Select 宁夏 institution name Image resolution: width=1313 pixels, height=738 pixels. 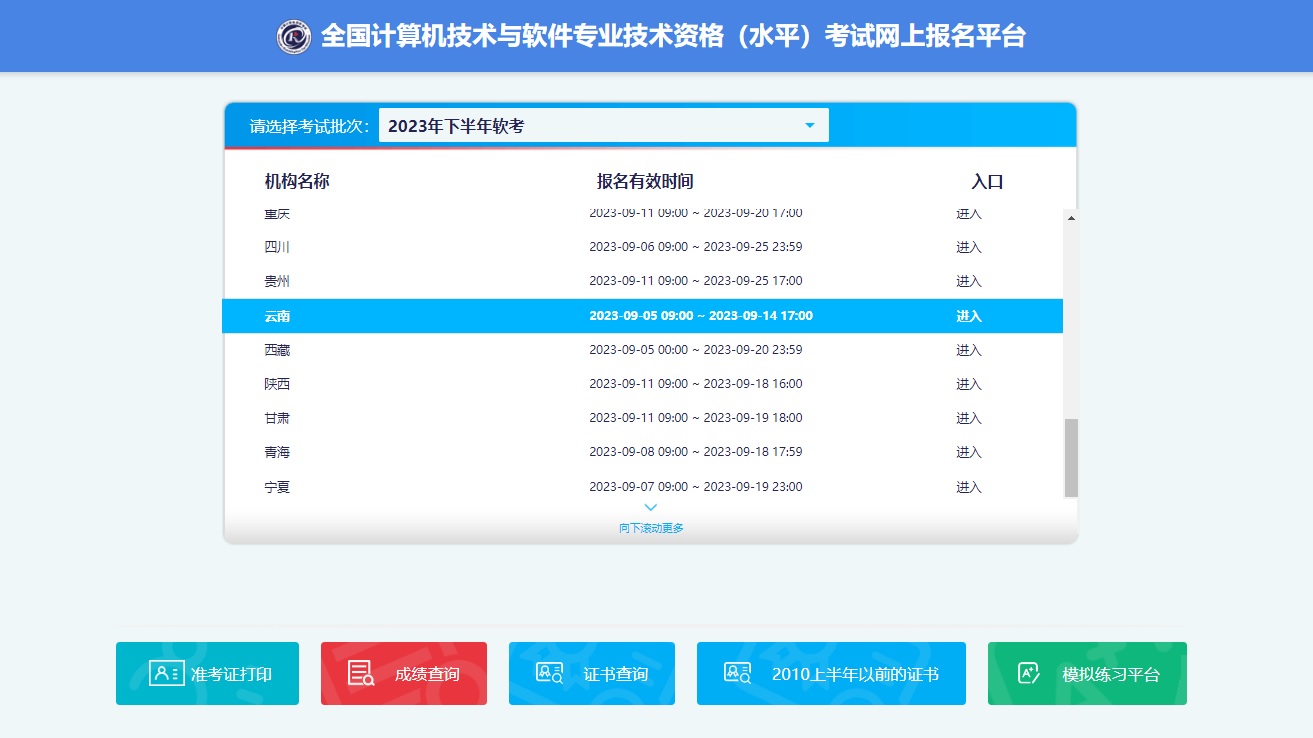click(277, 487)
